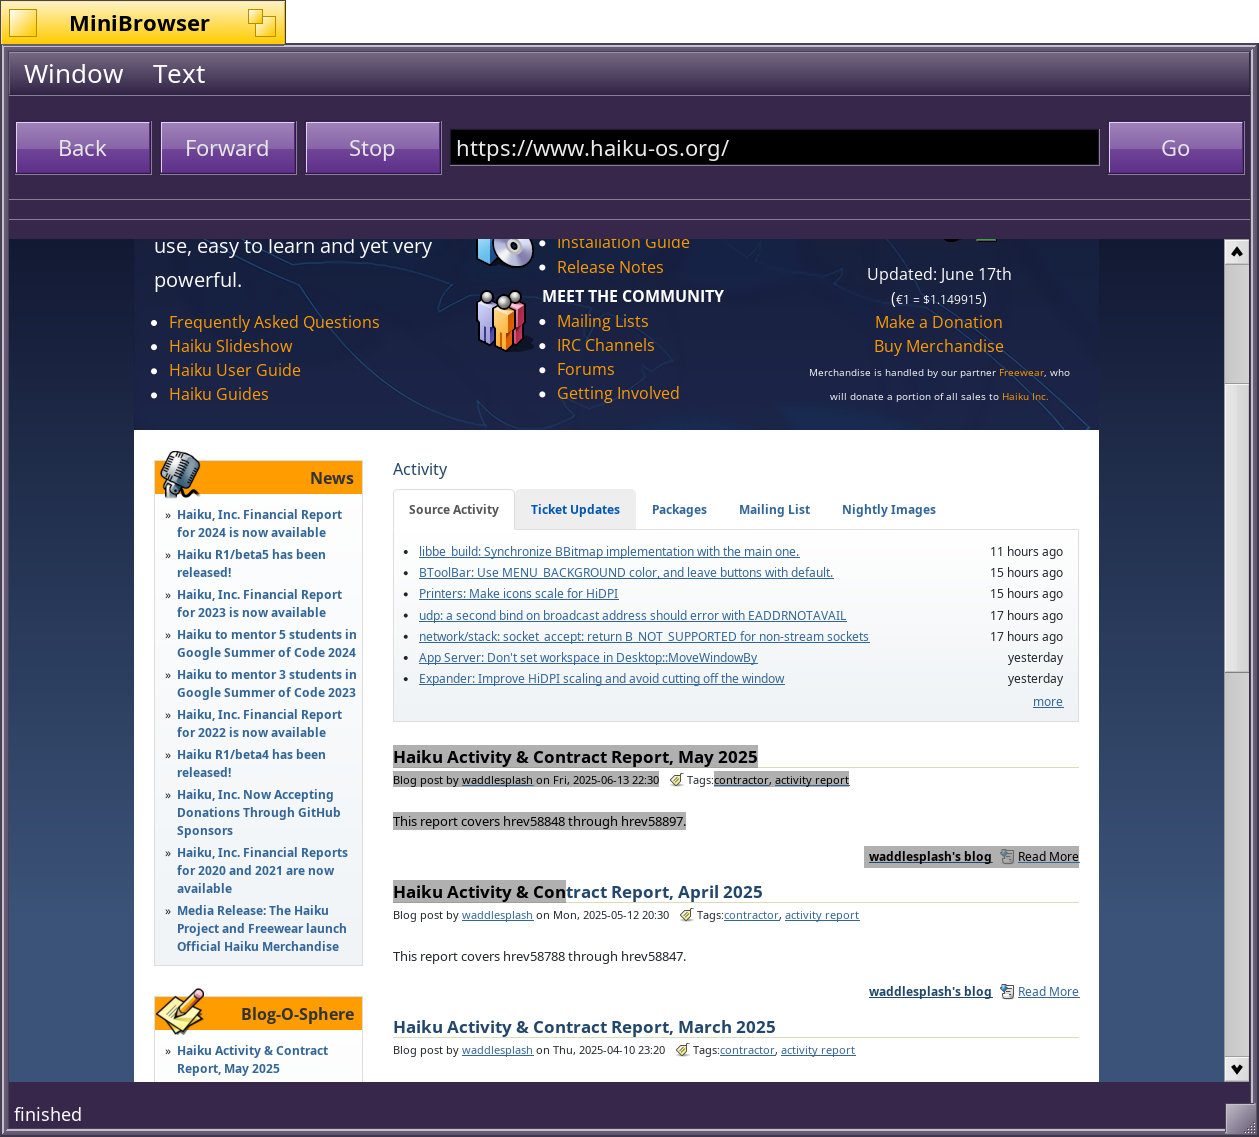Viewport: 1259px width, 1137px height.
Task: Switch to the Source Activity tab
Action: point(454,509)
